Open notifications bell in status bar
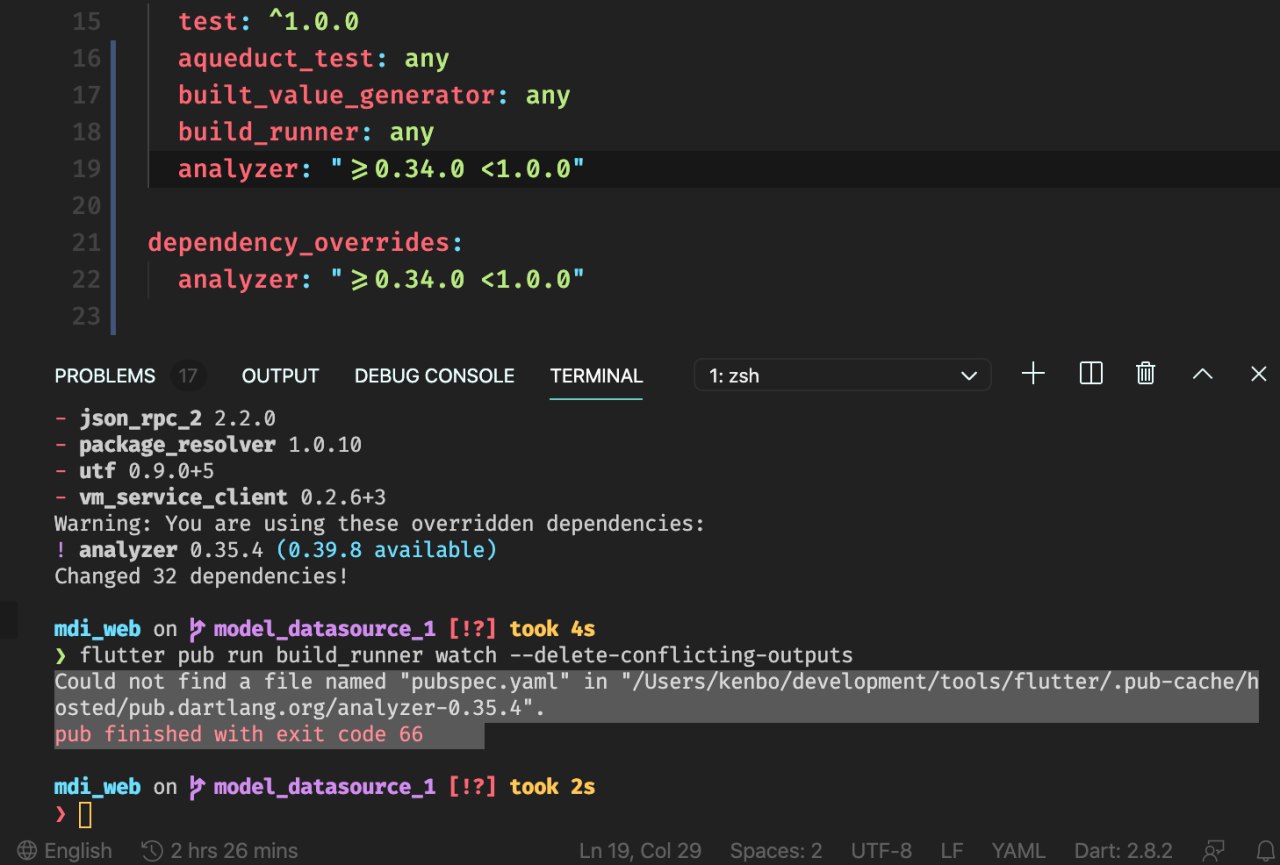 (x=1268, y=851)
